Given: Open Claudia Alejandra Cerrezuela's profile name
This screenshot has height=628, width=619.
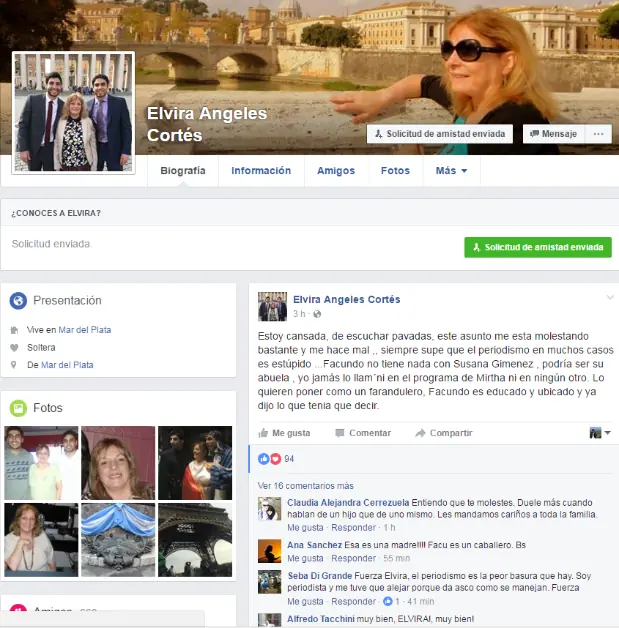Looking at the screenshot, I should [x=348, y=503].
